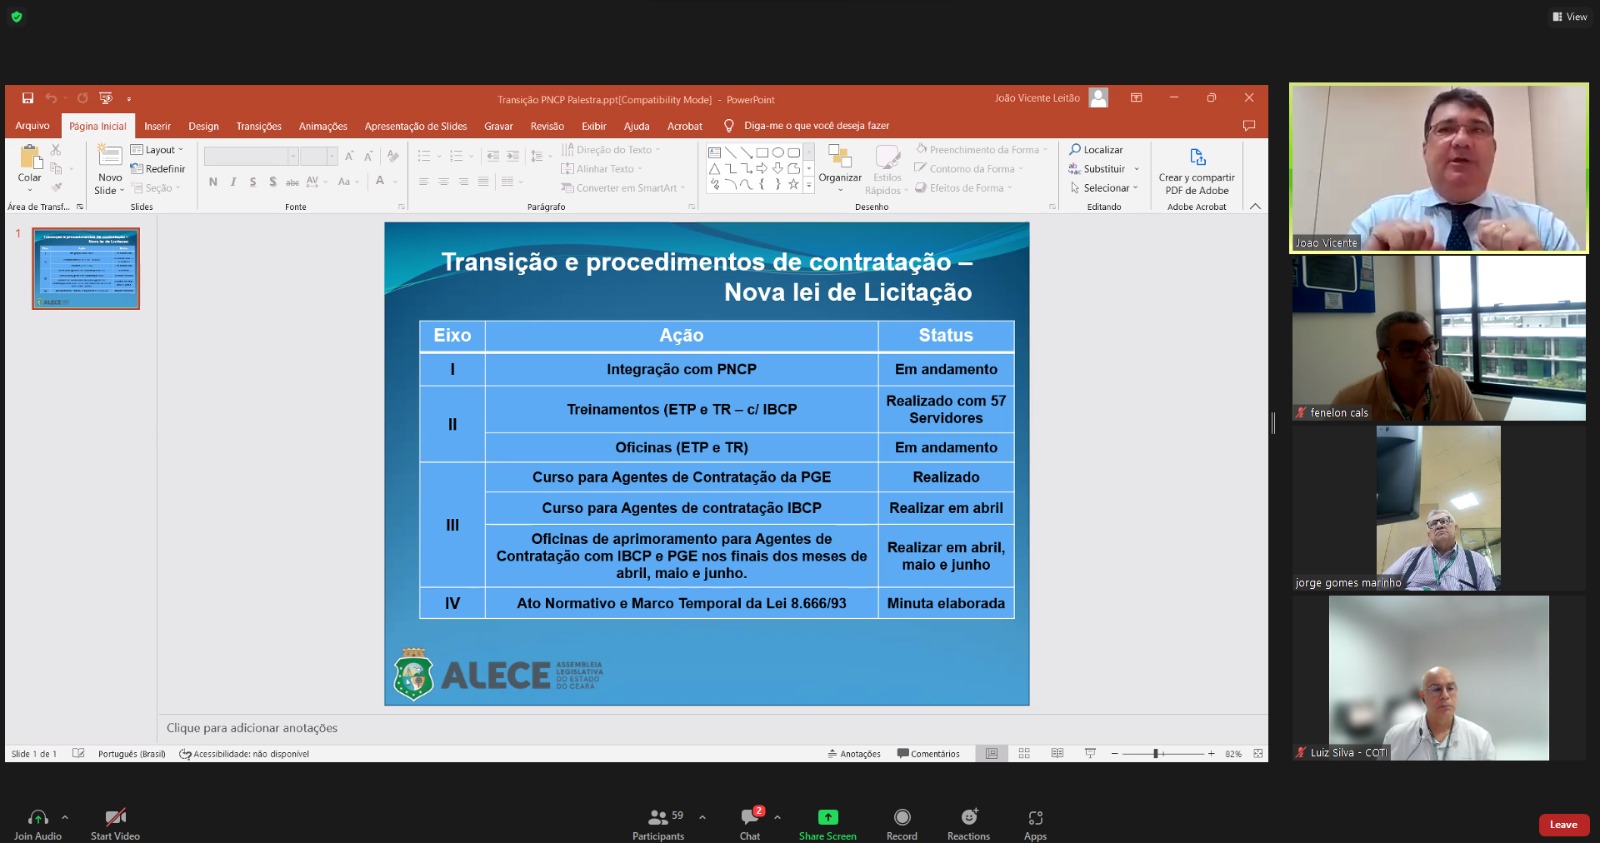
Task: Expand the Layout dropdown
Action: pyautogui.click(x=158, y=150)
